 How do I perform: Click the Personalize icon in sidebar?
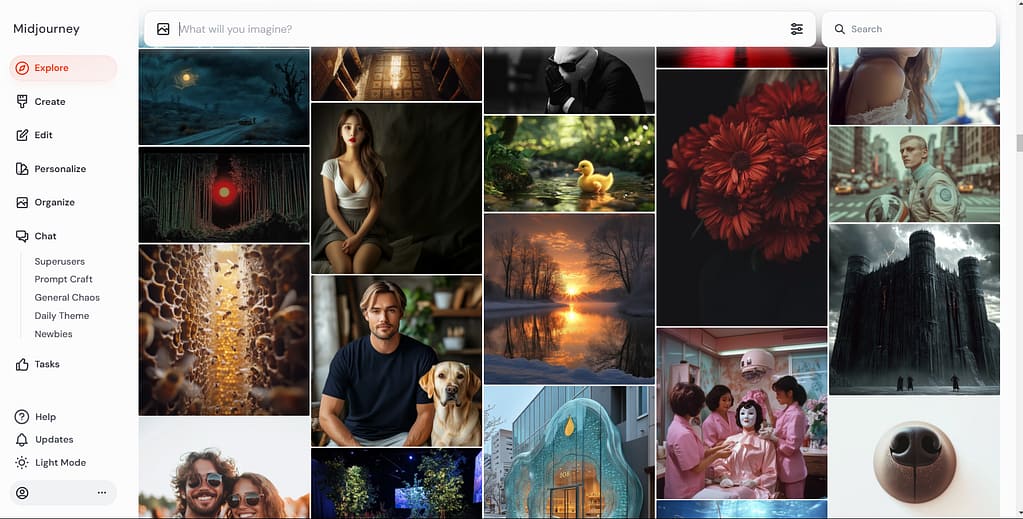22,168
